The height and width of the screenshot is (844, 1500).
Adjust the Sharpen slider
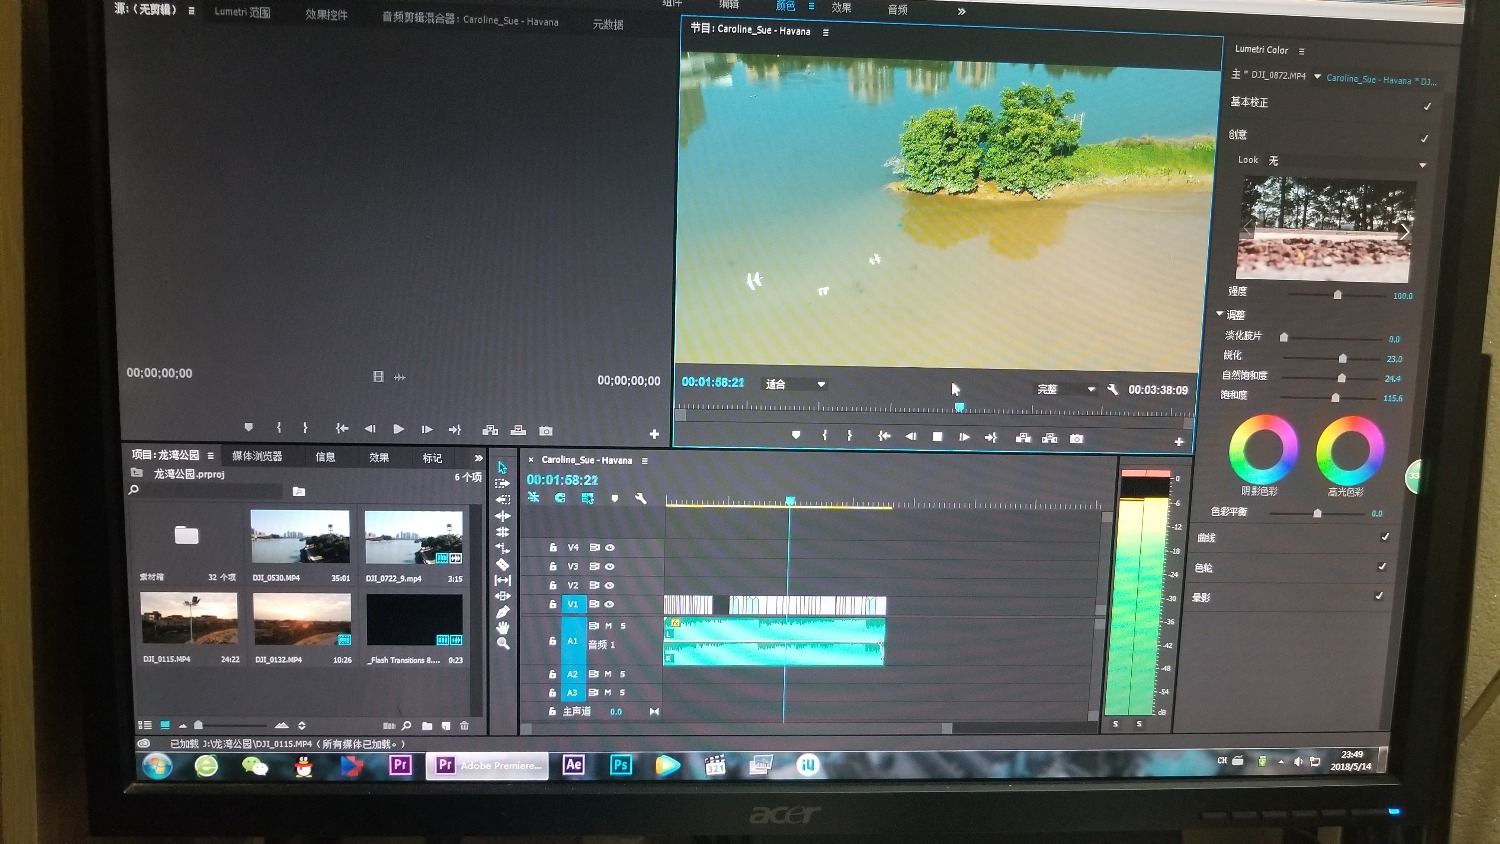(1343, 358)
